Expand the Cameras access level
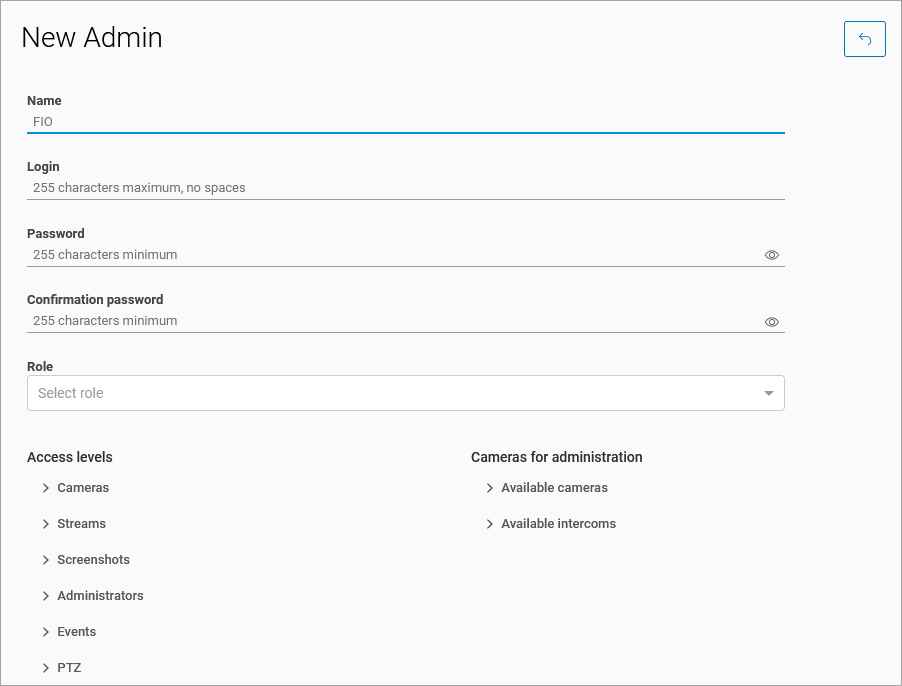The width and height of the screenshot is (902, 686). (46, 488)
